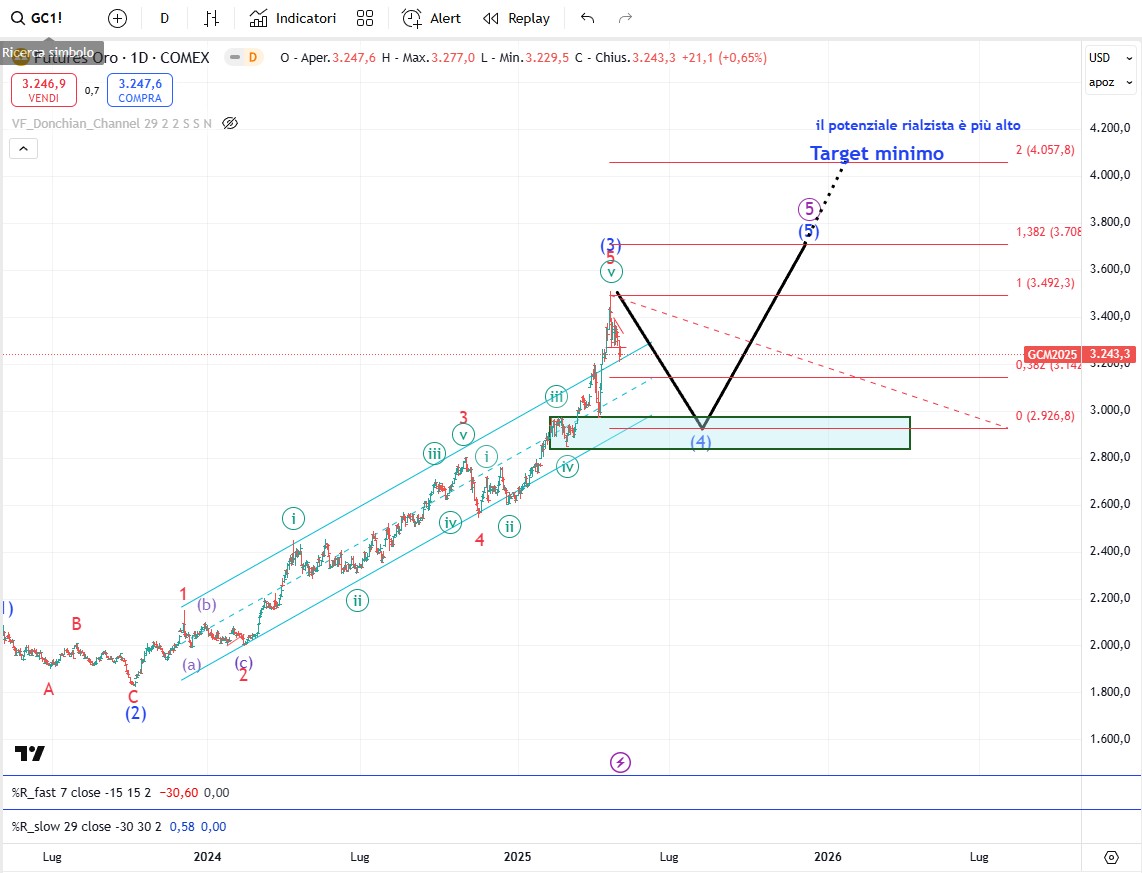Click the 1.600,0 price axis label

(x=1110, y=738)
